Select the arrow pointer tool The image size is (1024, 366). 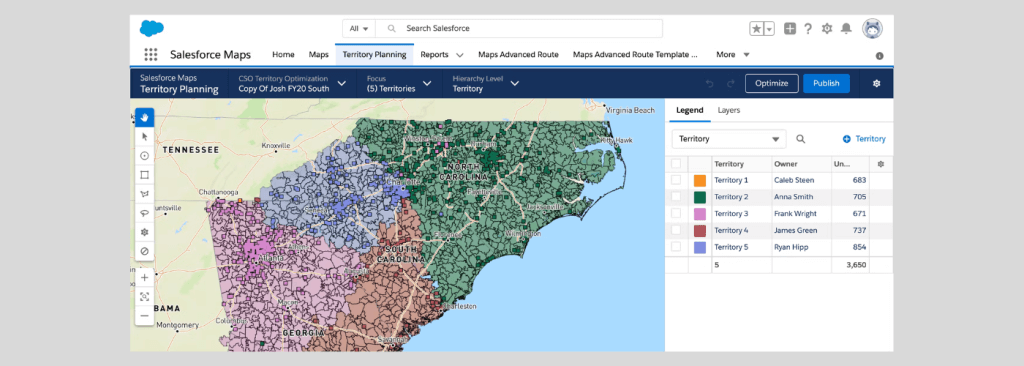point(144,136)
